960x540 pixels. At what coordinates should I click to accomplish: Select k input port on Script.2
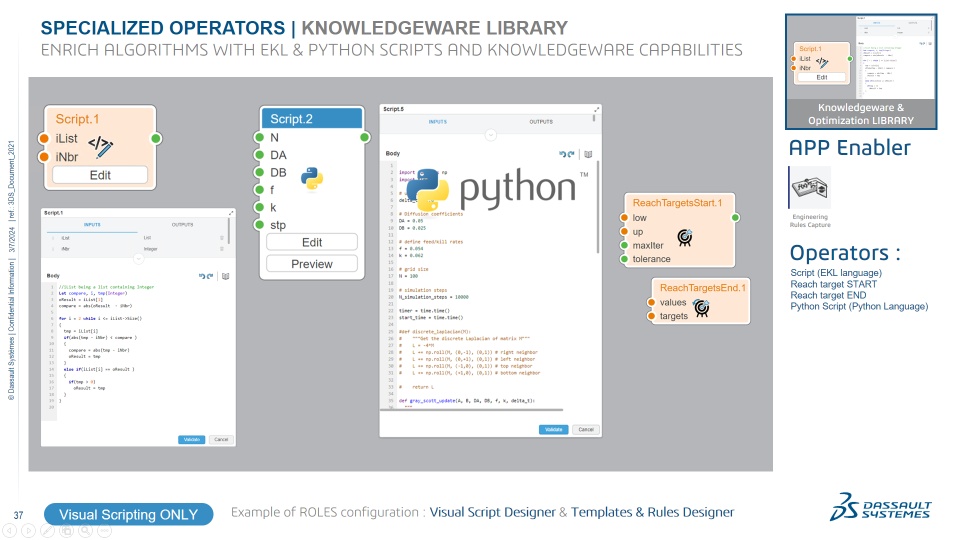pyautogui.click(x=259, y=208)
